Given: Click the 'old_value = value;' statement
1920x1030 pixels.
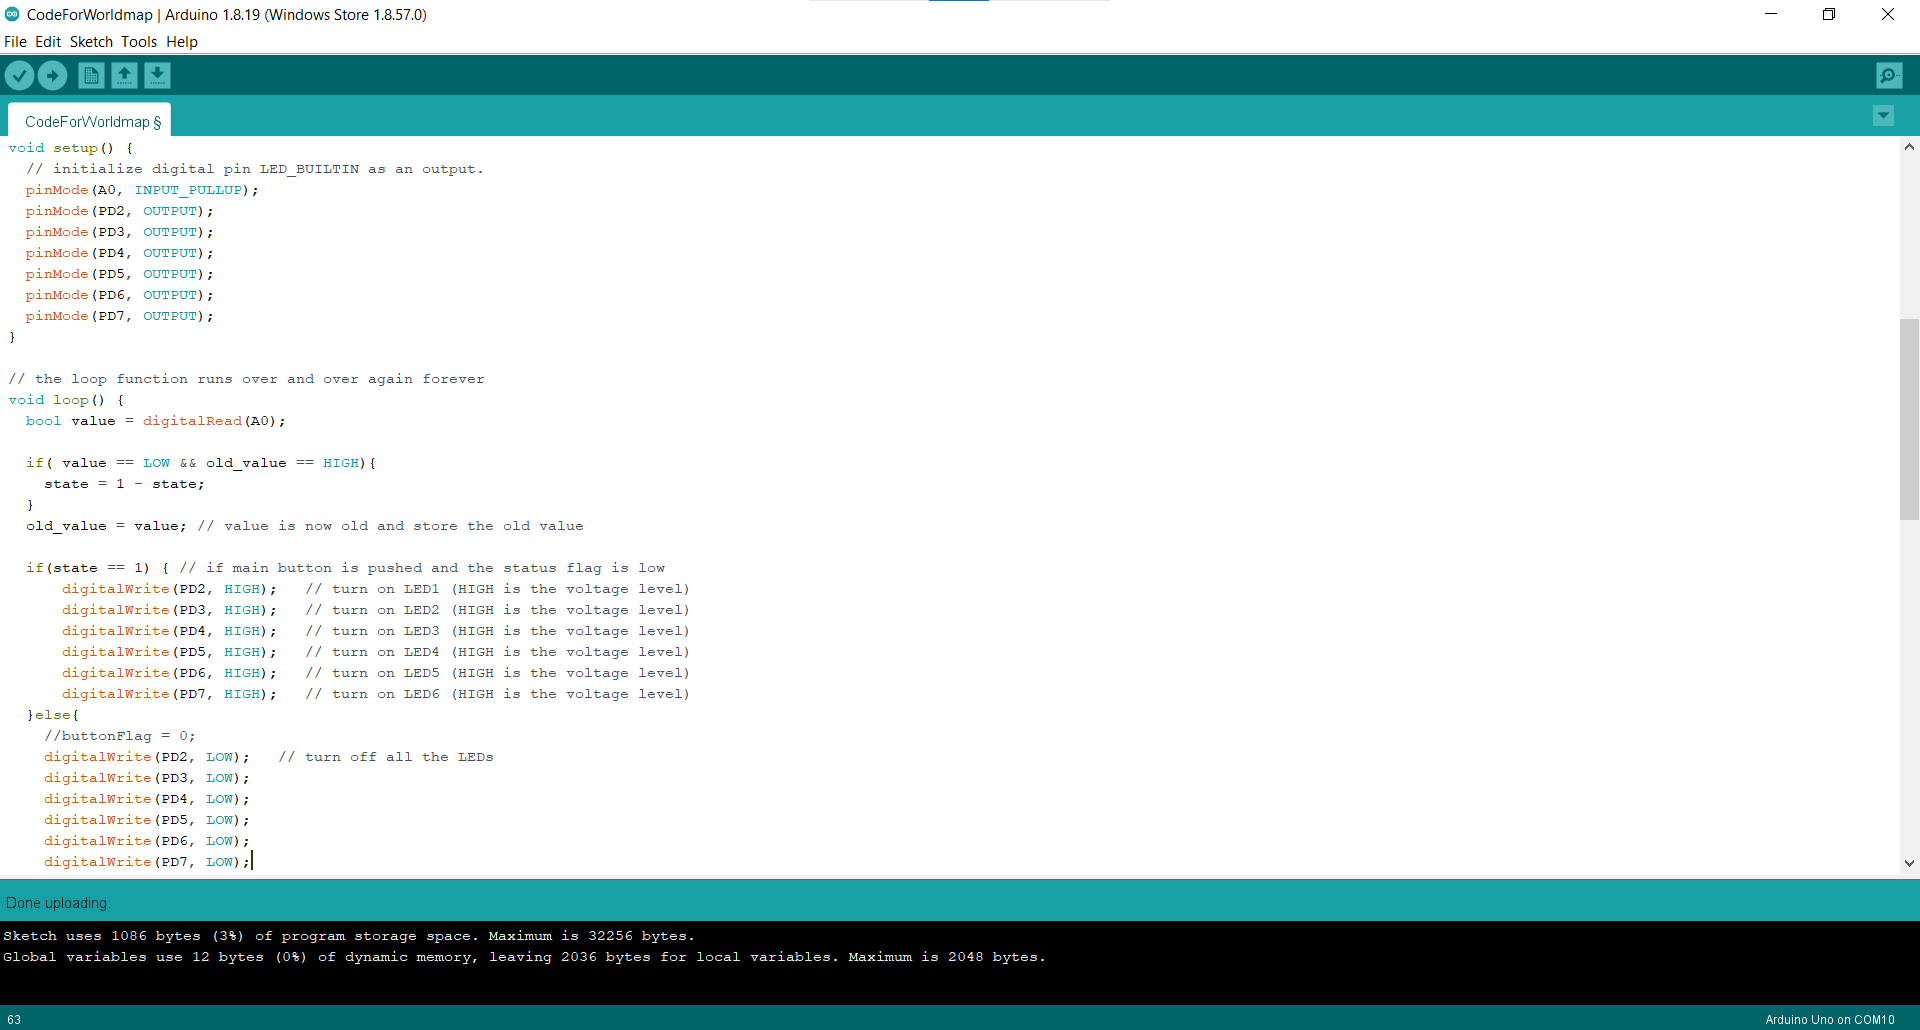Looking at the screenshot, I should 106,526.
